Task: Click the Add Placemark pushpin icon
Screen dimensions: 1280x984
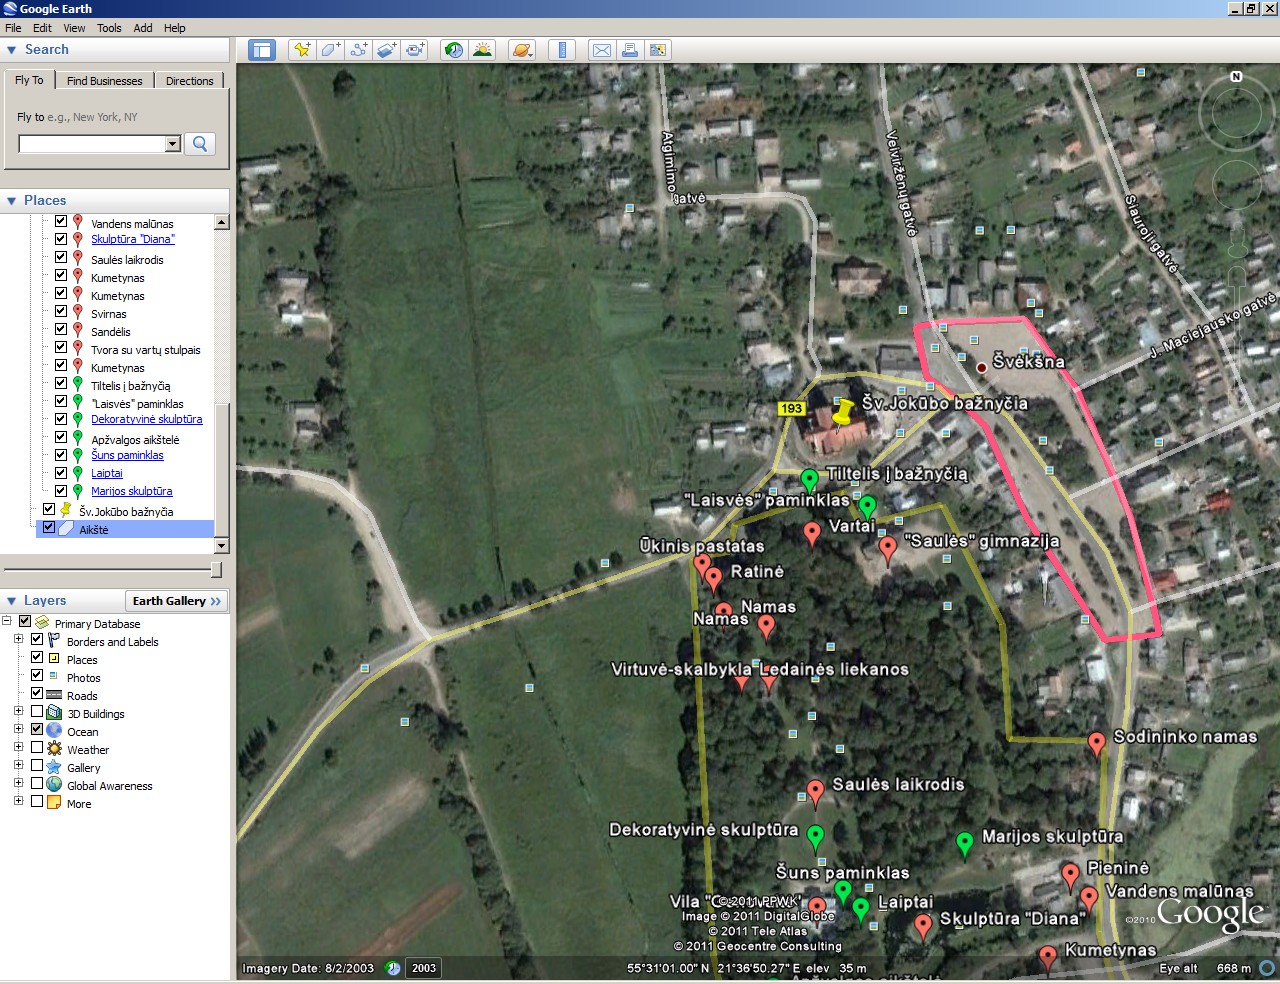Action: click(x=302, y=50)
